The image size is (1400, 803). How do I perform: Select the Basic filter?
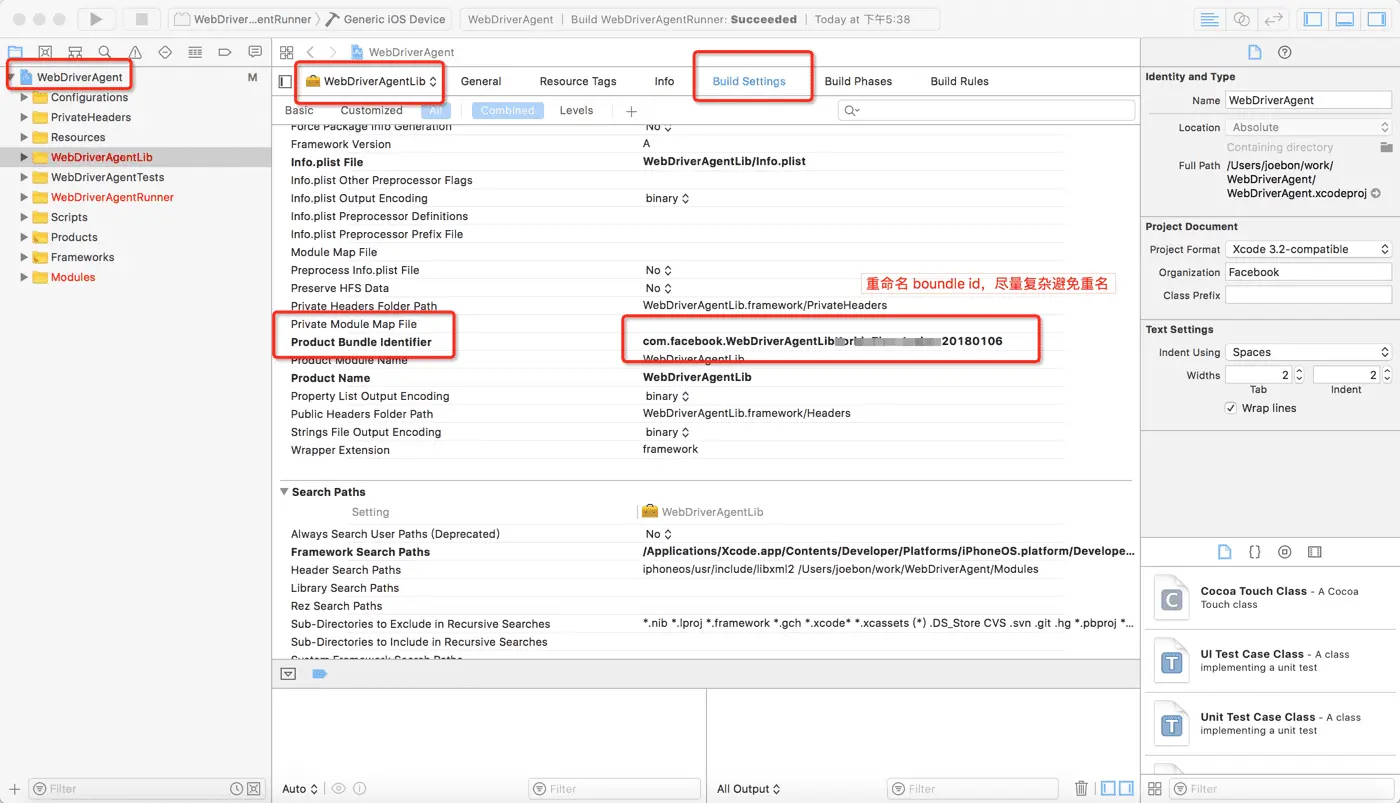click(299, 111)
